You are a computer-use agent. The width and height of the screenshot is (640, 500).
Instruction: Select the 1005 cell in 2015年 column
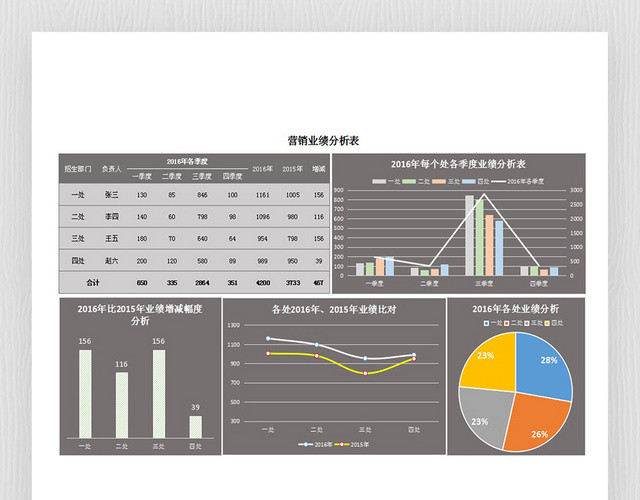pos(293,195)
